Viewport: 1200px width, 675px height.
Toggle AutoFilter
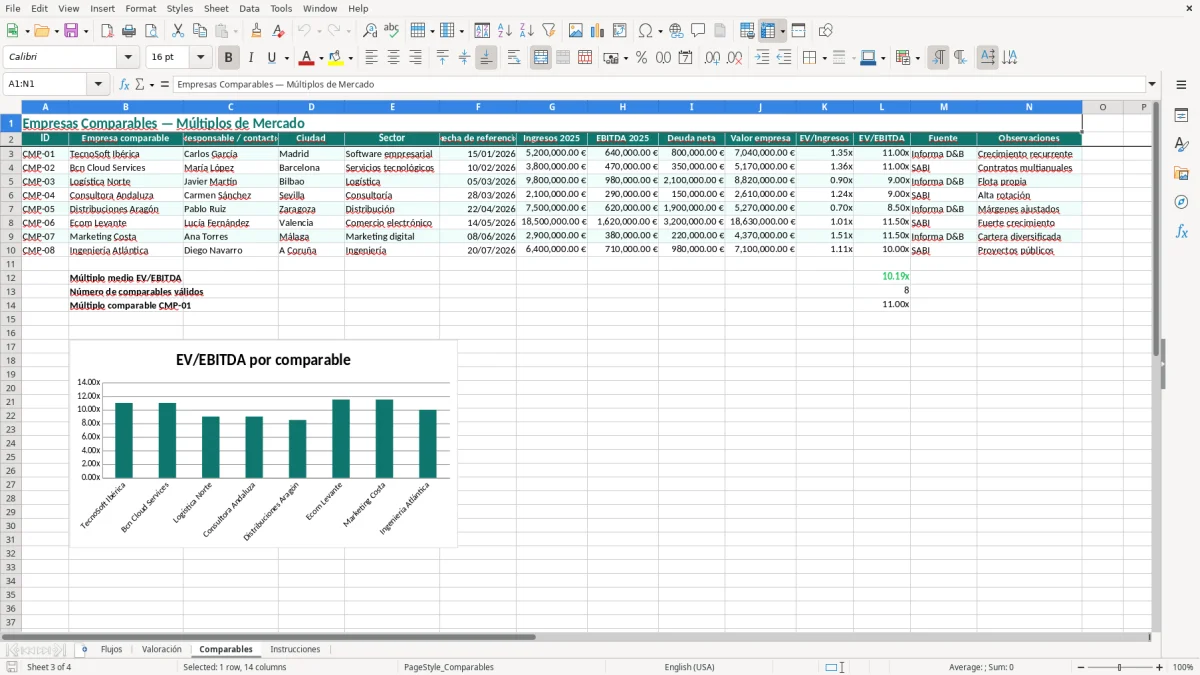[x=548, y=31]
